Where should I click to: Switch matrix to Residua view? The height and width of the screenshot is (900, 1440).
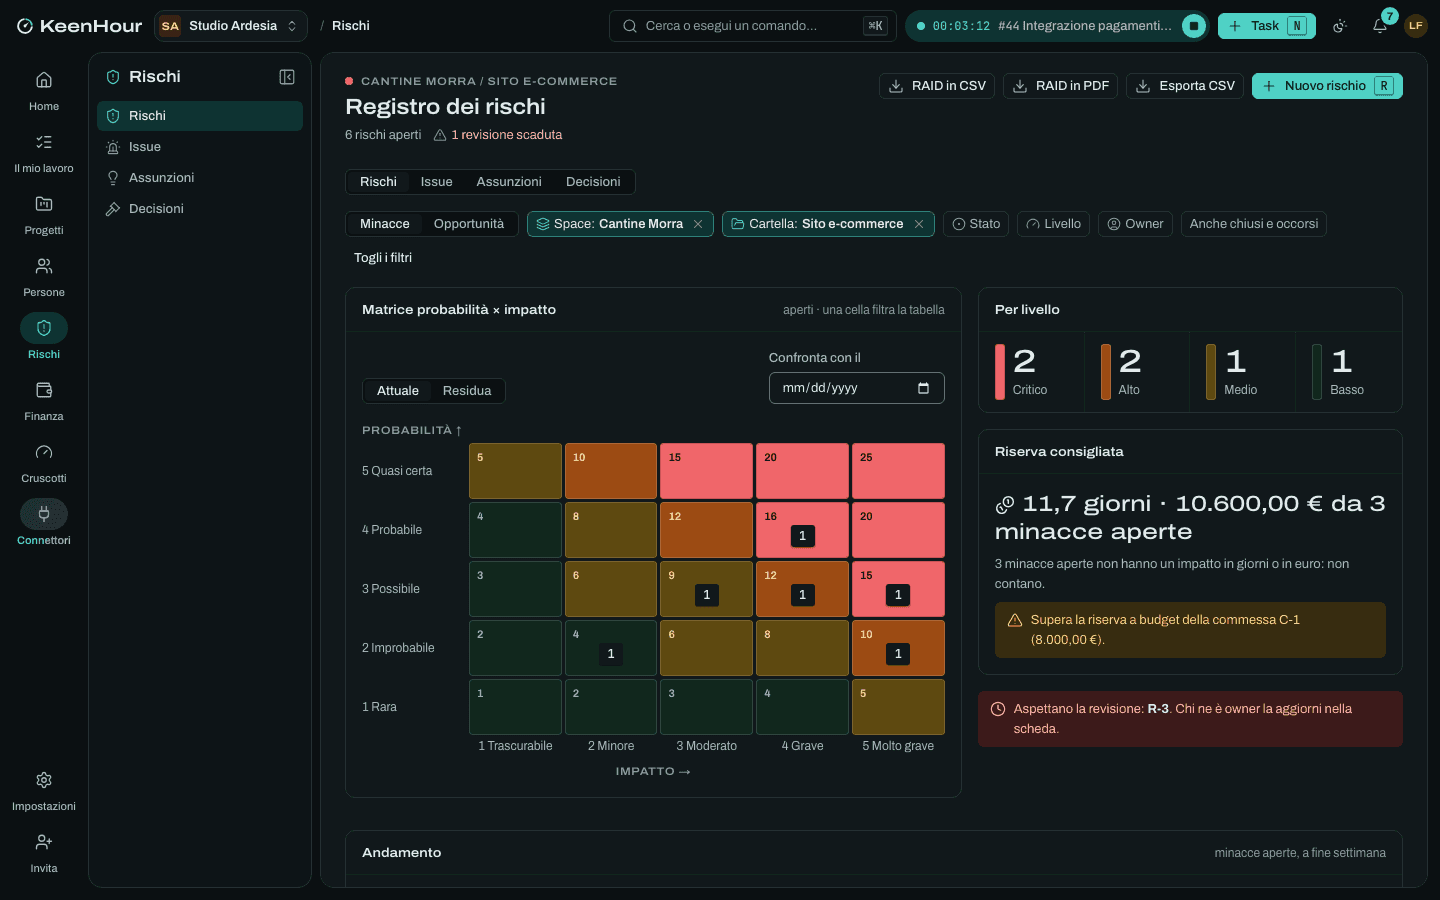point(467,391)
